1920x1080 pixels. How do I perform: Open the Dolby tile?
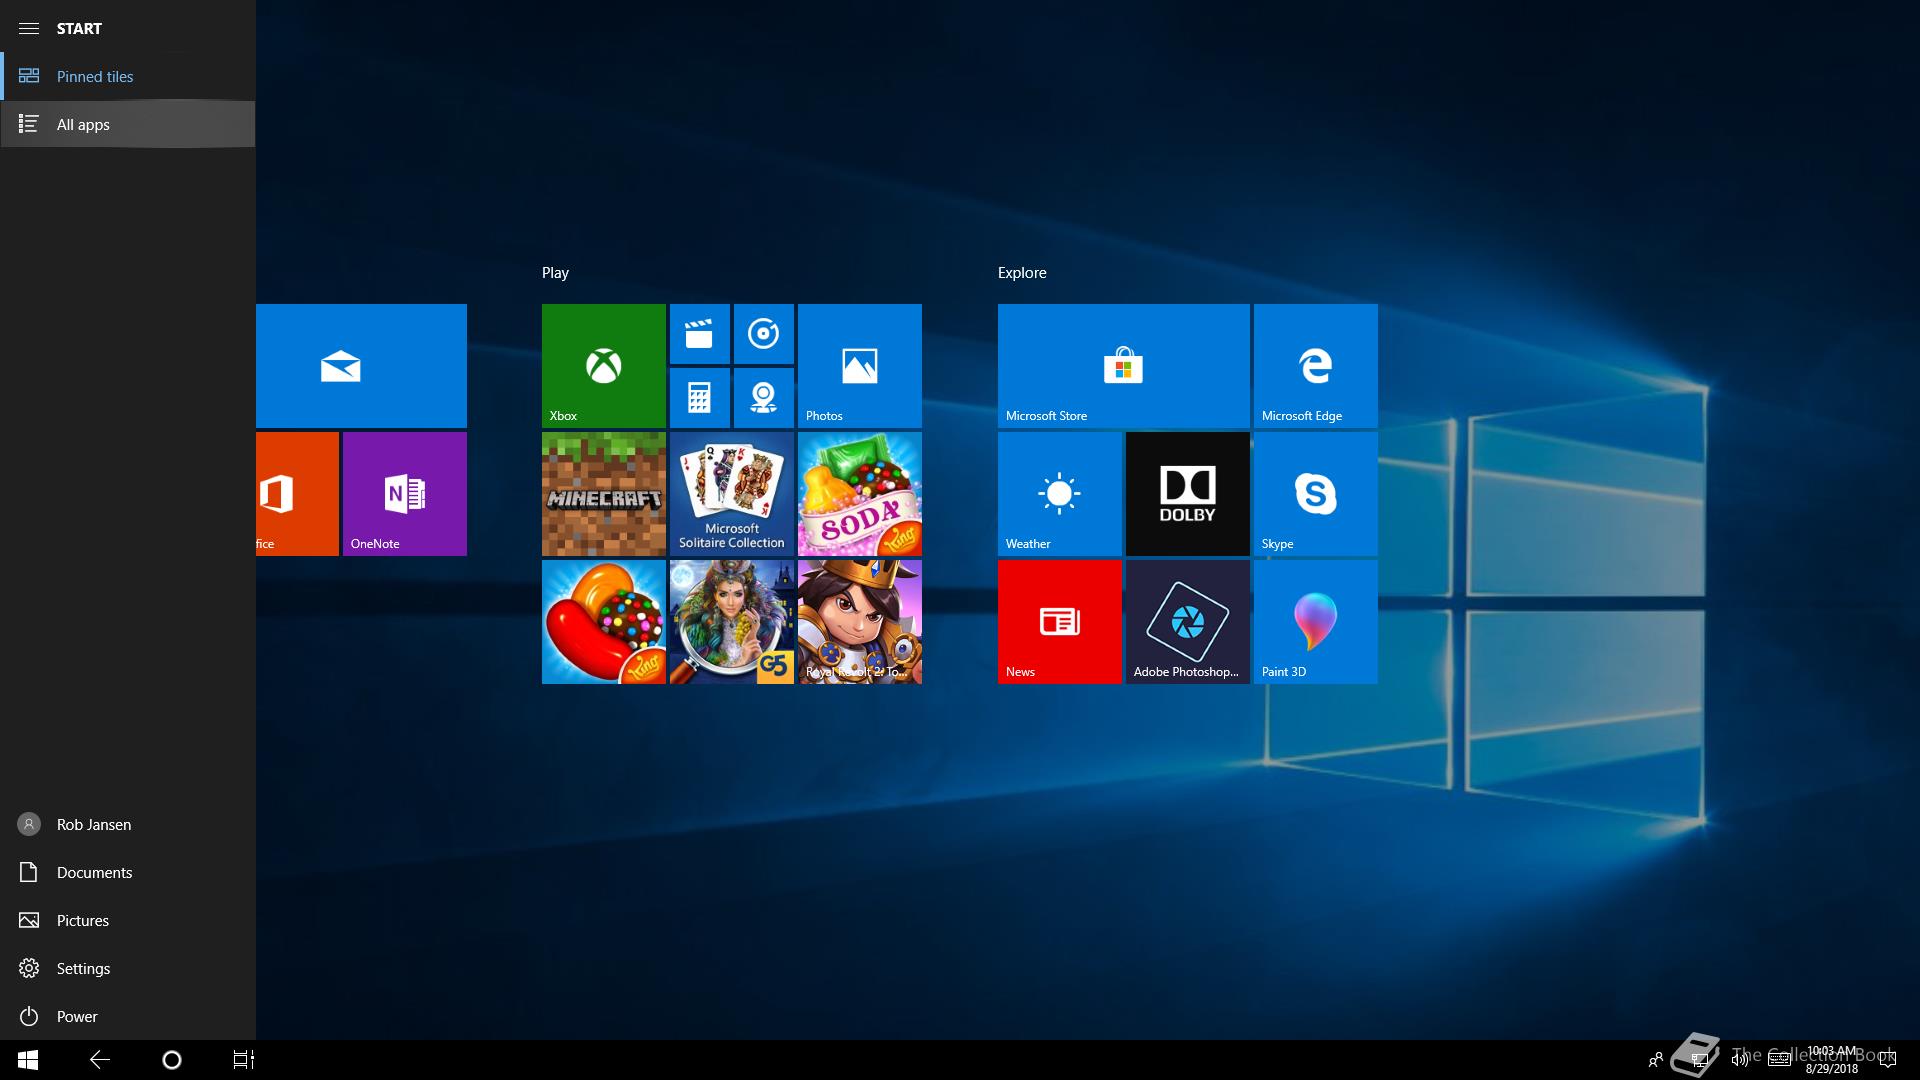point(1188,494)
